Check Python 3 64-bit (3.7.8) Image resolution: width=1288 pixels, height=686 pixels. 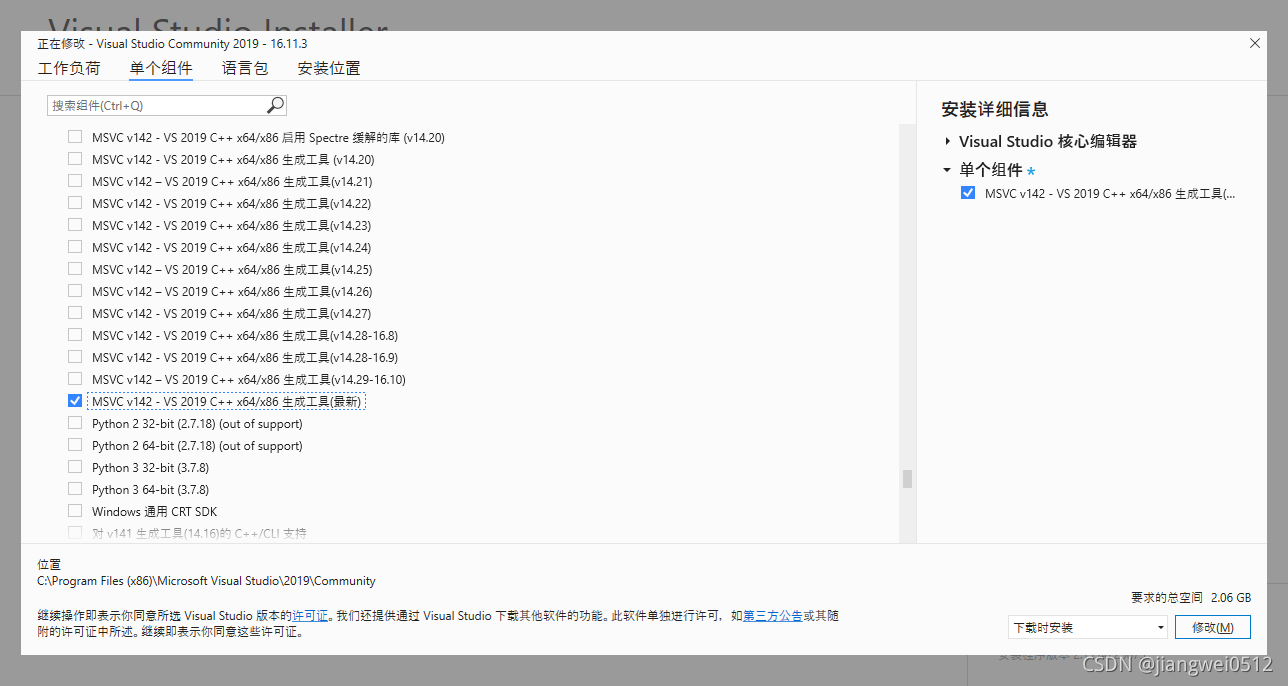(75, 489)
